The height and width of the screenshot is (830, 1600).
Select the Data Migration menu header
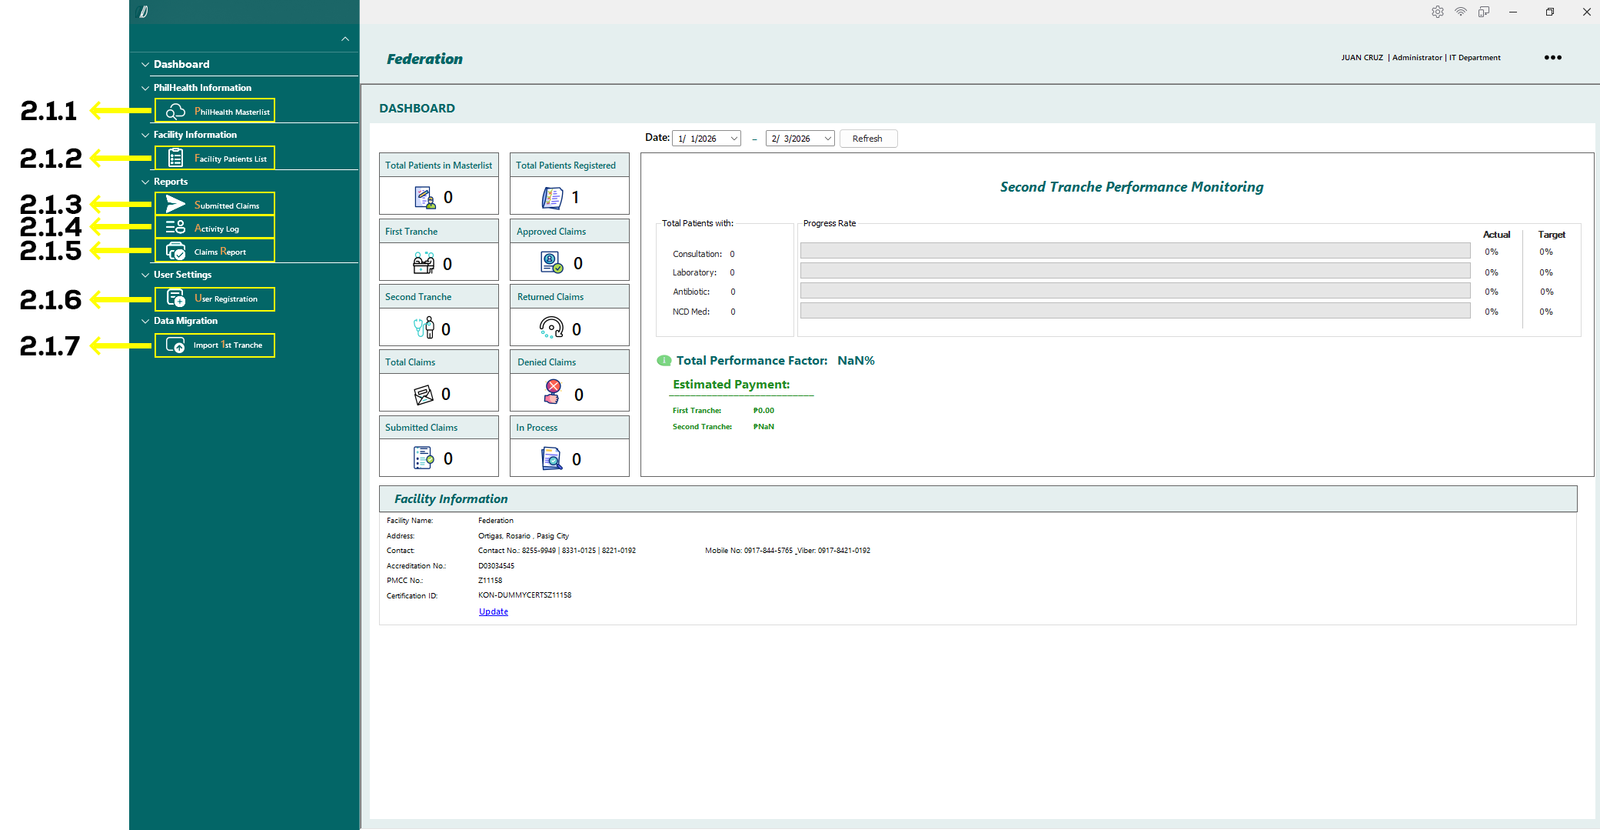[185, 321]
